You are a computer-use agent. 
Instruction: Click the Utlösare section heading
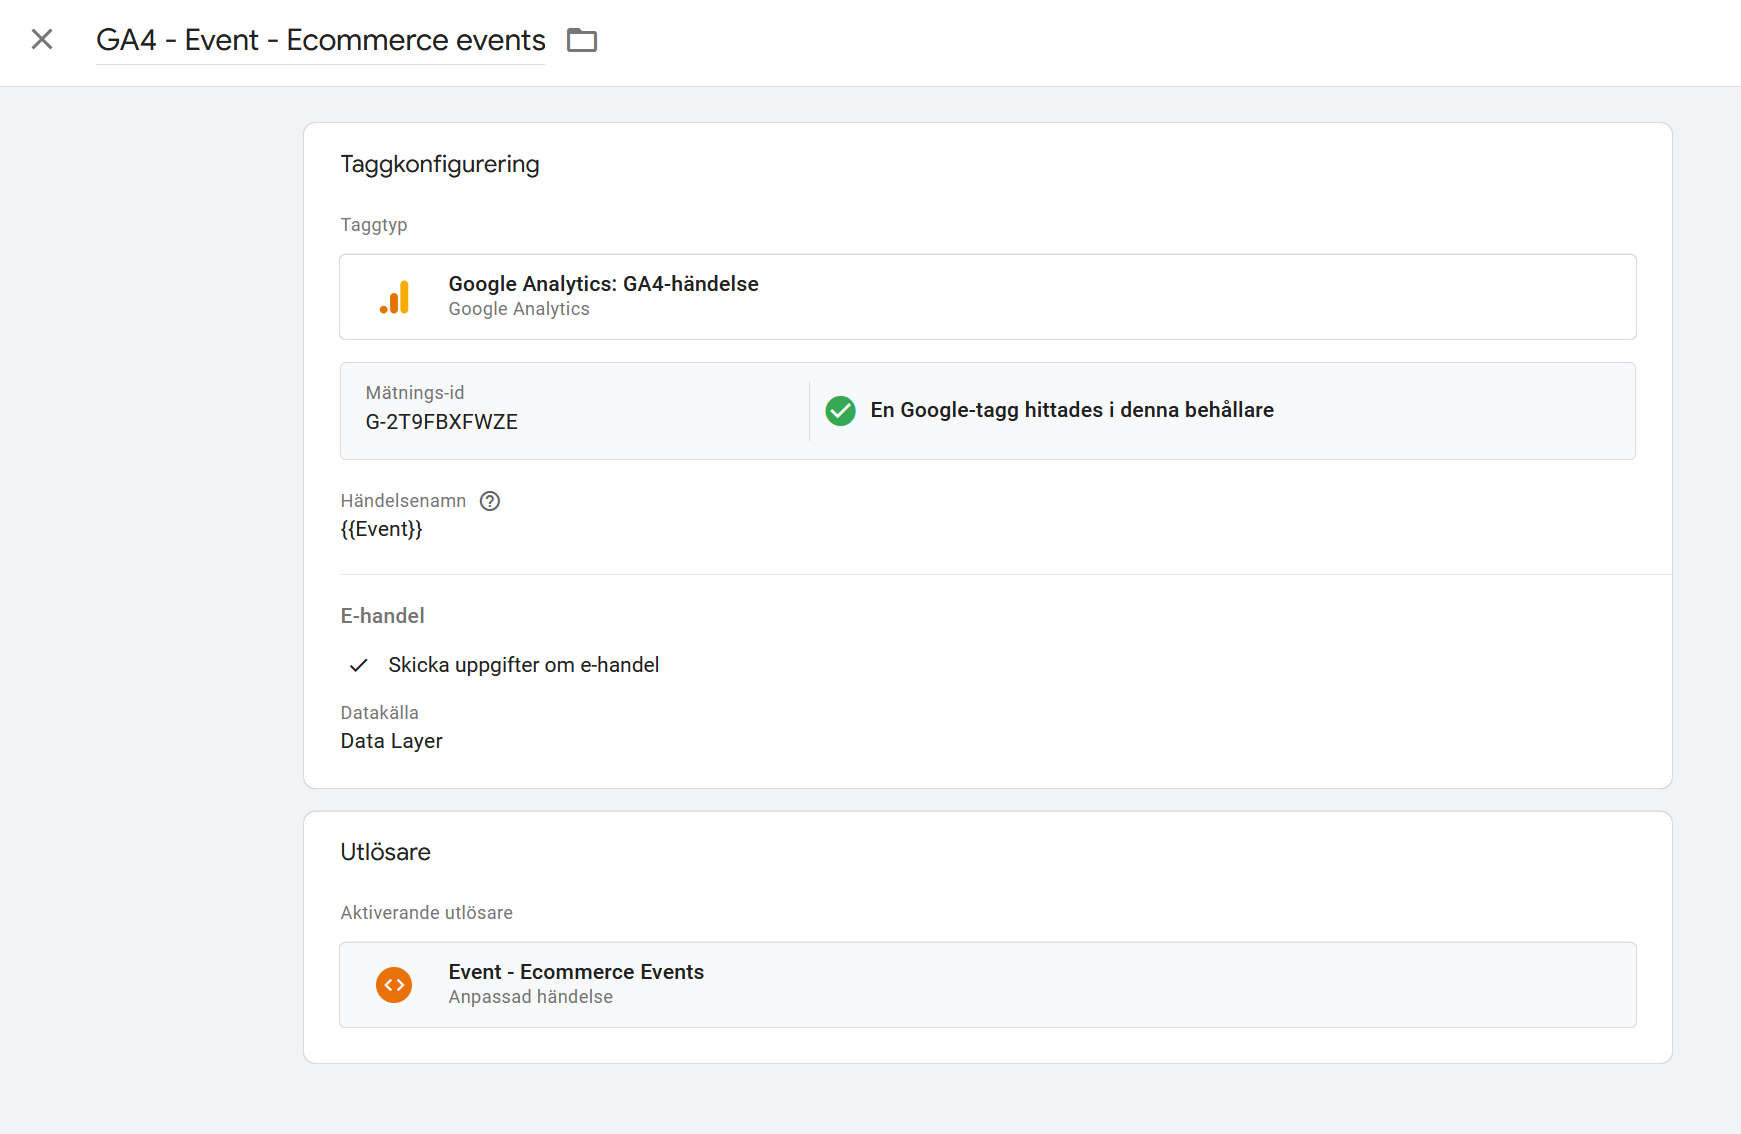click(x=385, y=852)
